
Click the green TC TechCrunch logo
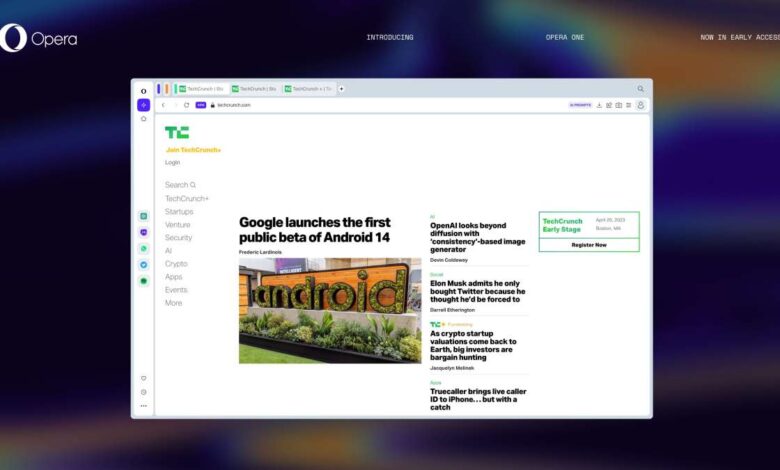[x=177, y=132]
